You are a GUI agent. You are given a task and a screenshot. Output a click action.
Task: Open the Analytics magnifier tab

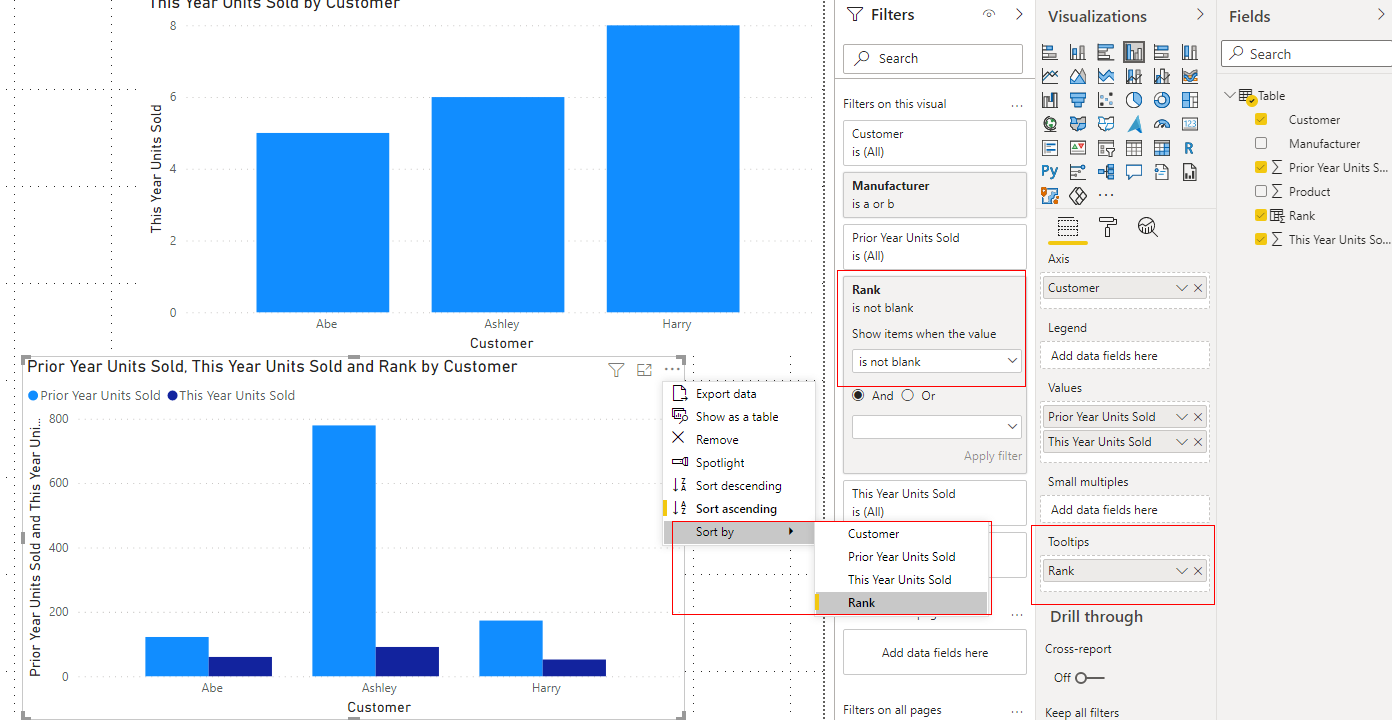(x=1147, y=227)
